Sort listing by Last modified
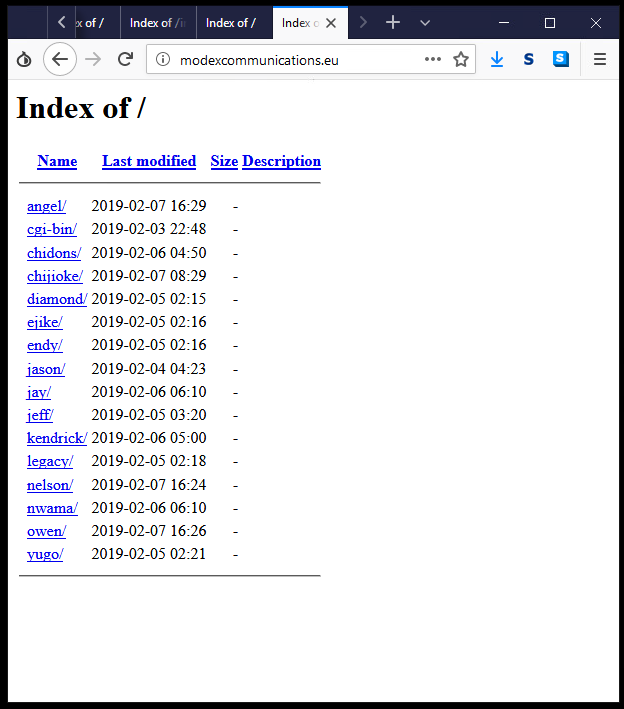The width and height of the screenshot is (624, 709). [x=149, y=161]
